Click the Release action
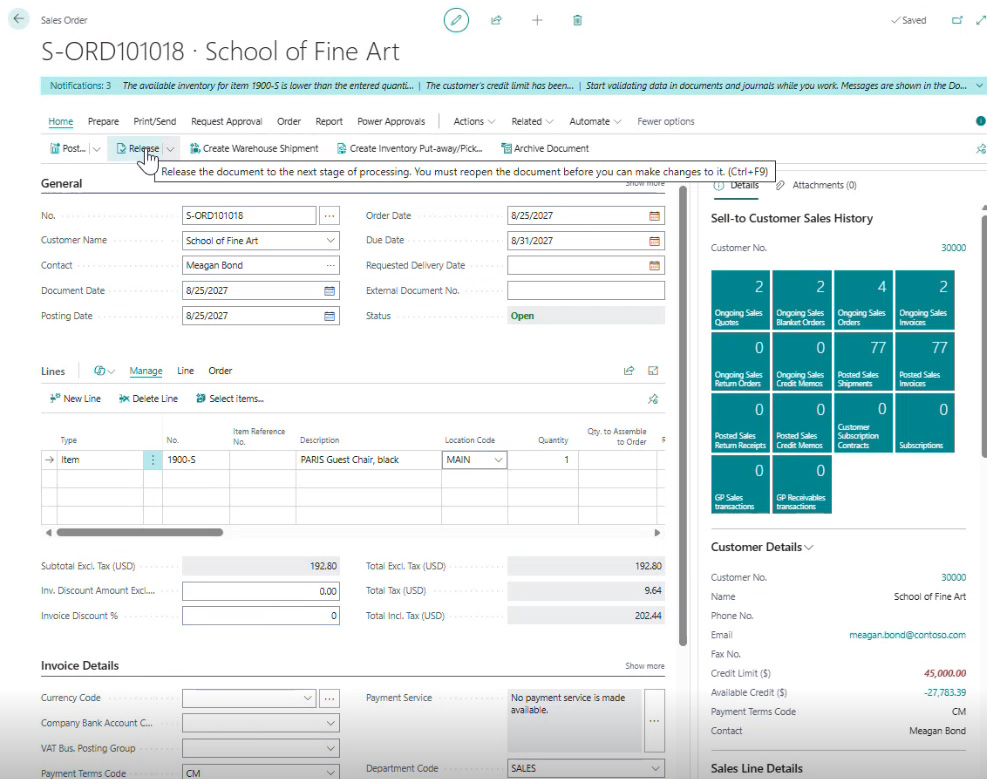 coord(138,149)
